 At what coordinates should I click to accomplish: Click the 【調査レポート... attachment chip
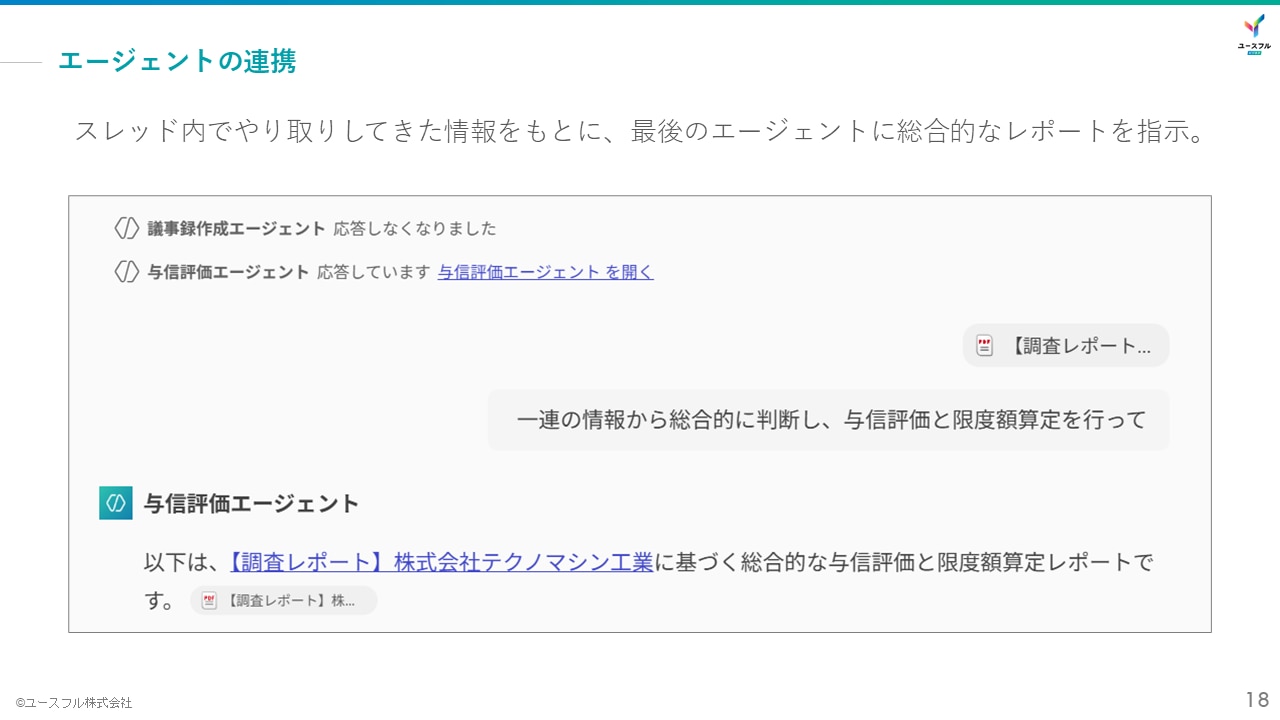coord(1065,345)
